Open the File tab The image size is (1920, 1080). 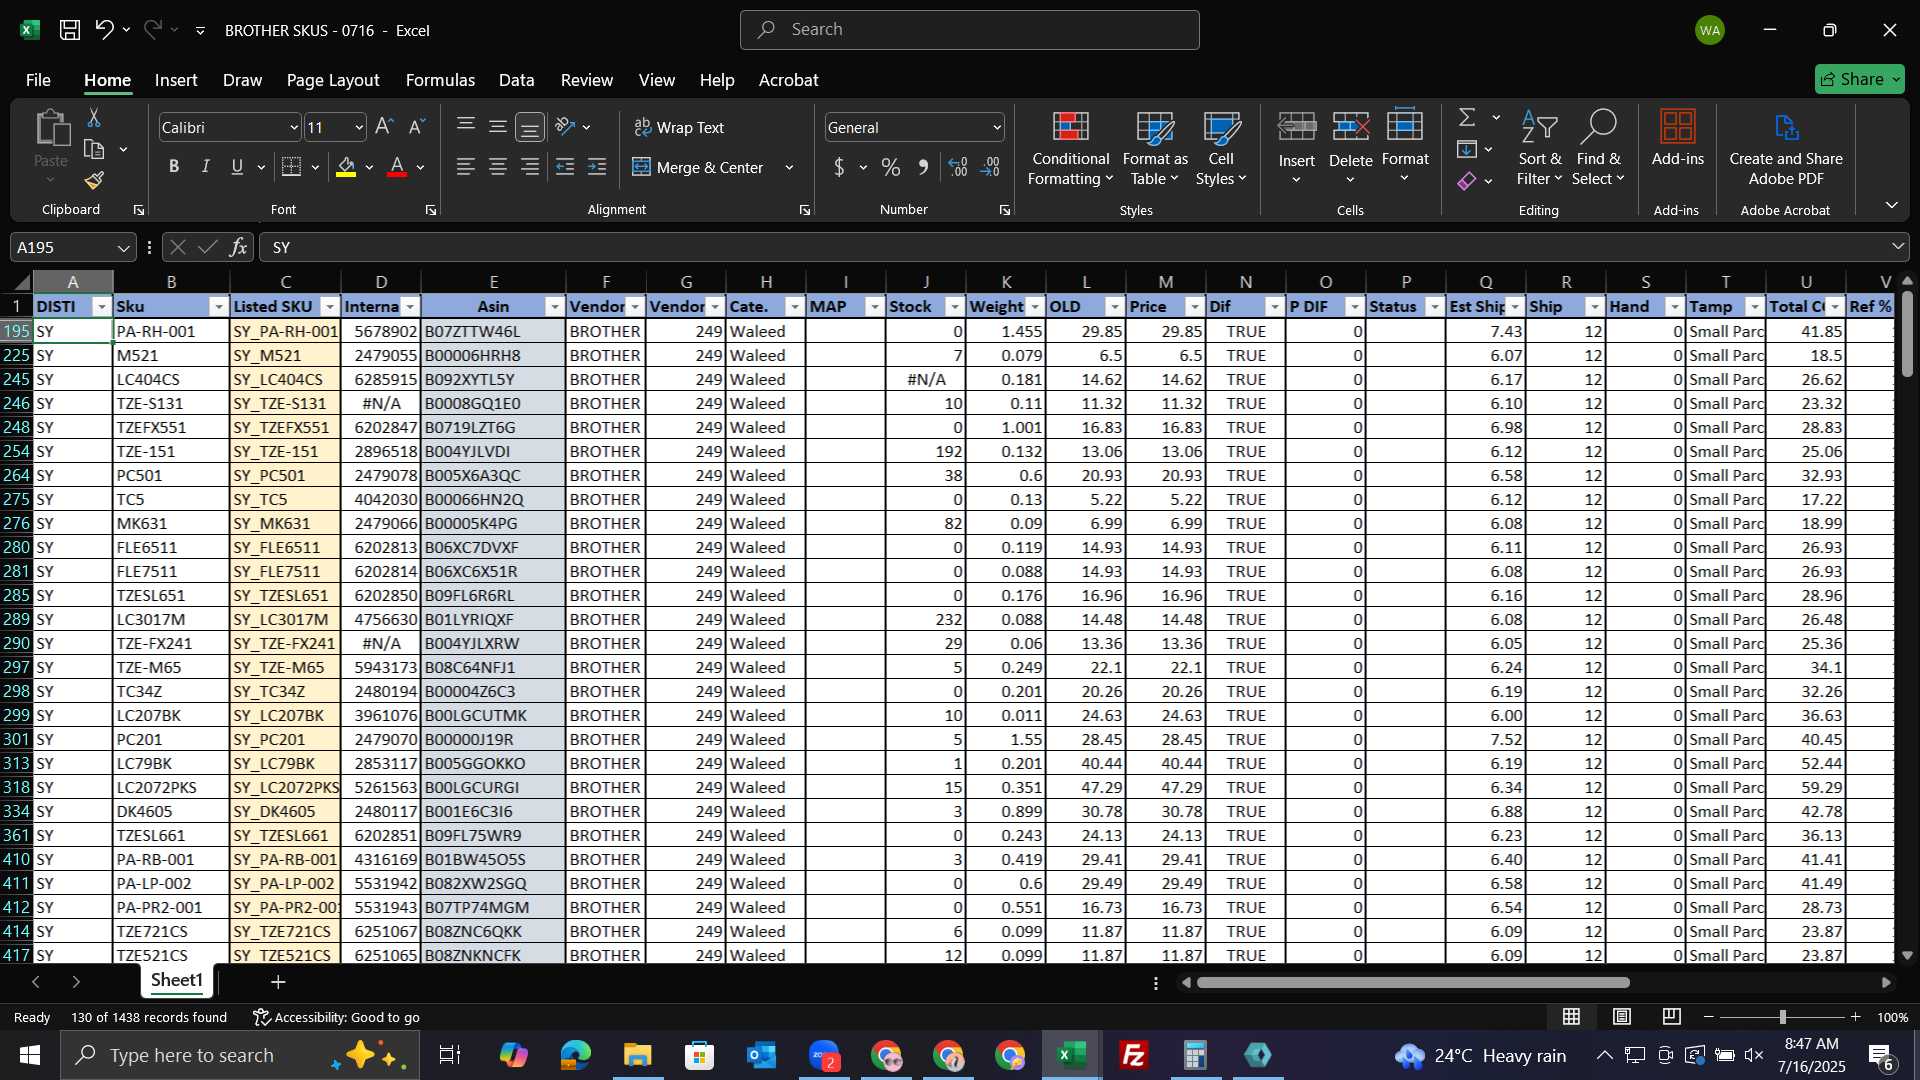38,80
